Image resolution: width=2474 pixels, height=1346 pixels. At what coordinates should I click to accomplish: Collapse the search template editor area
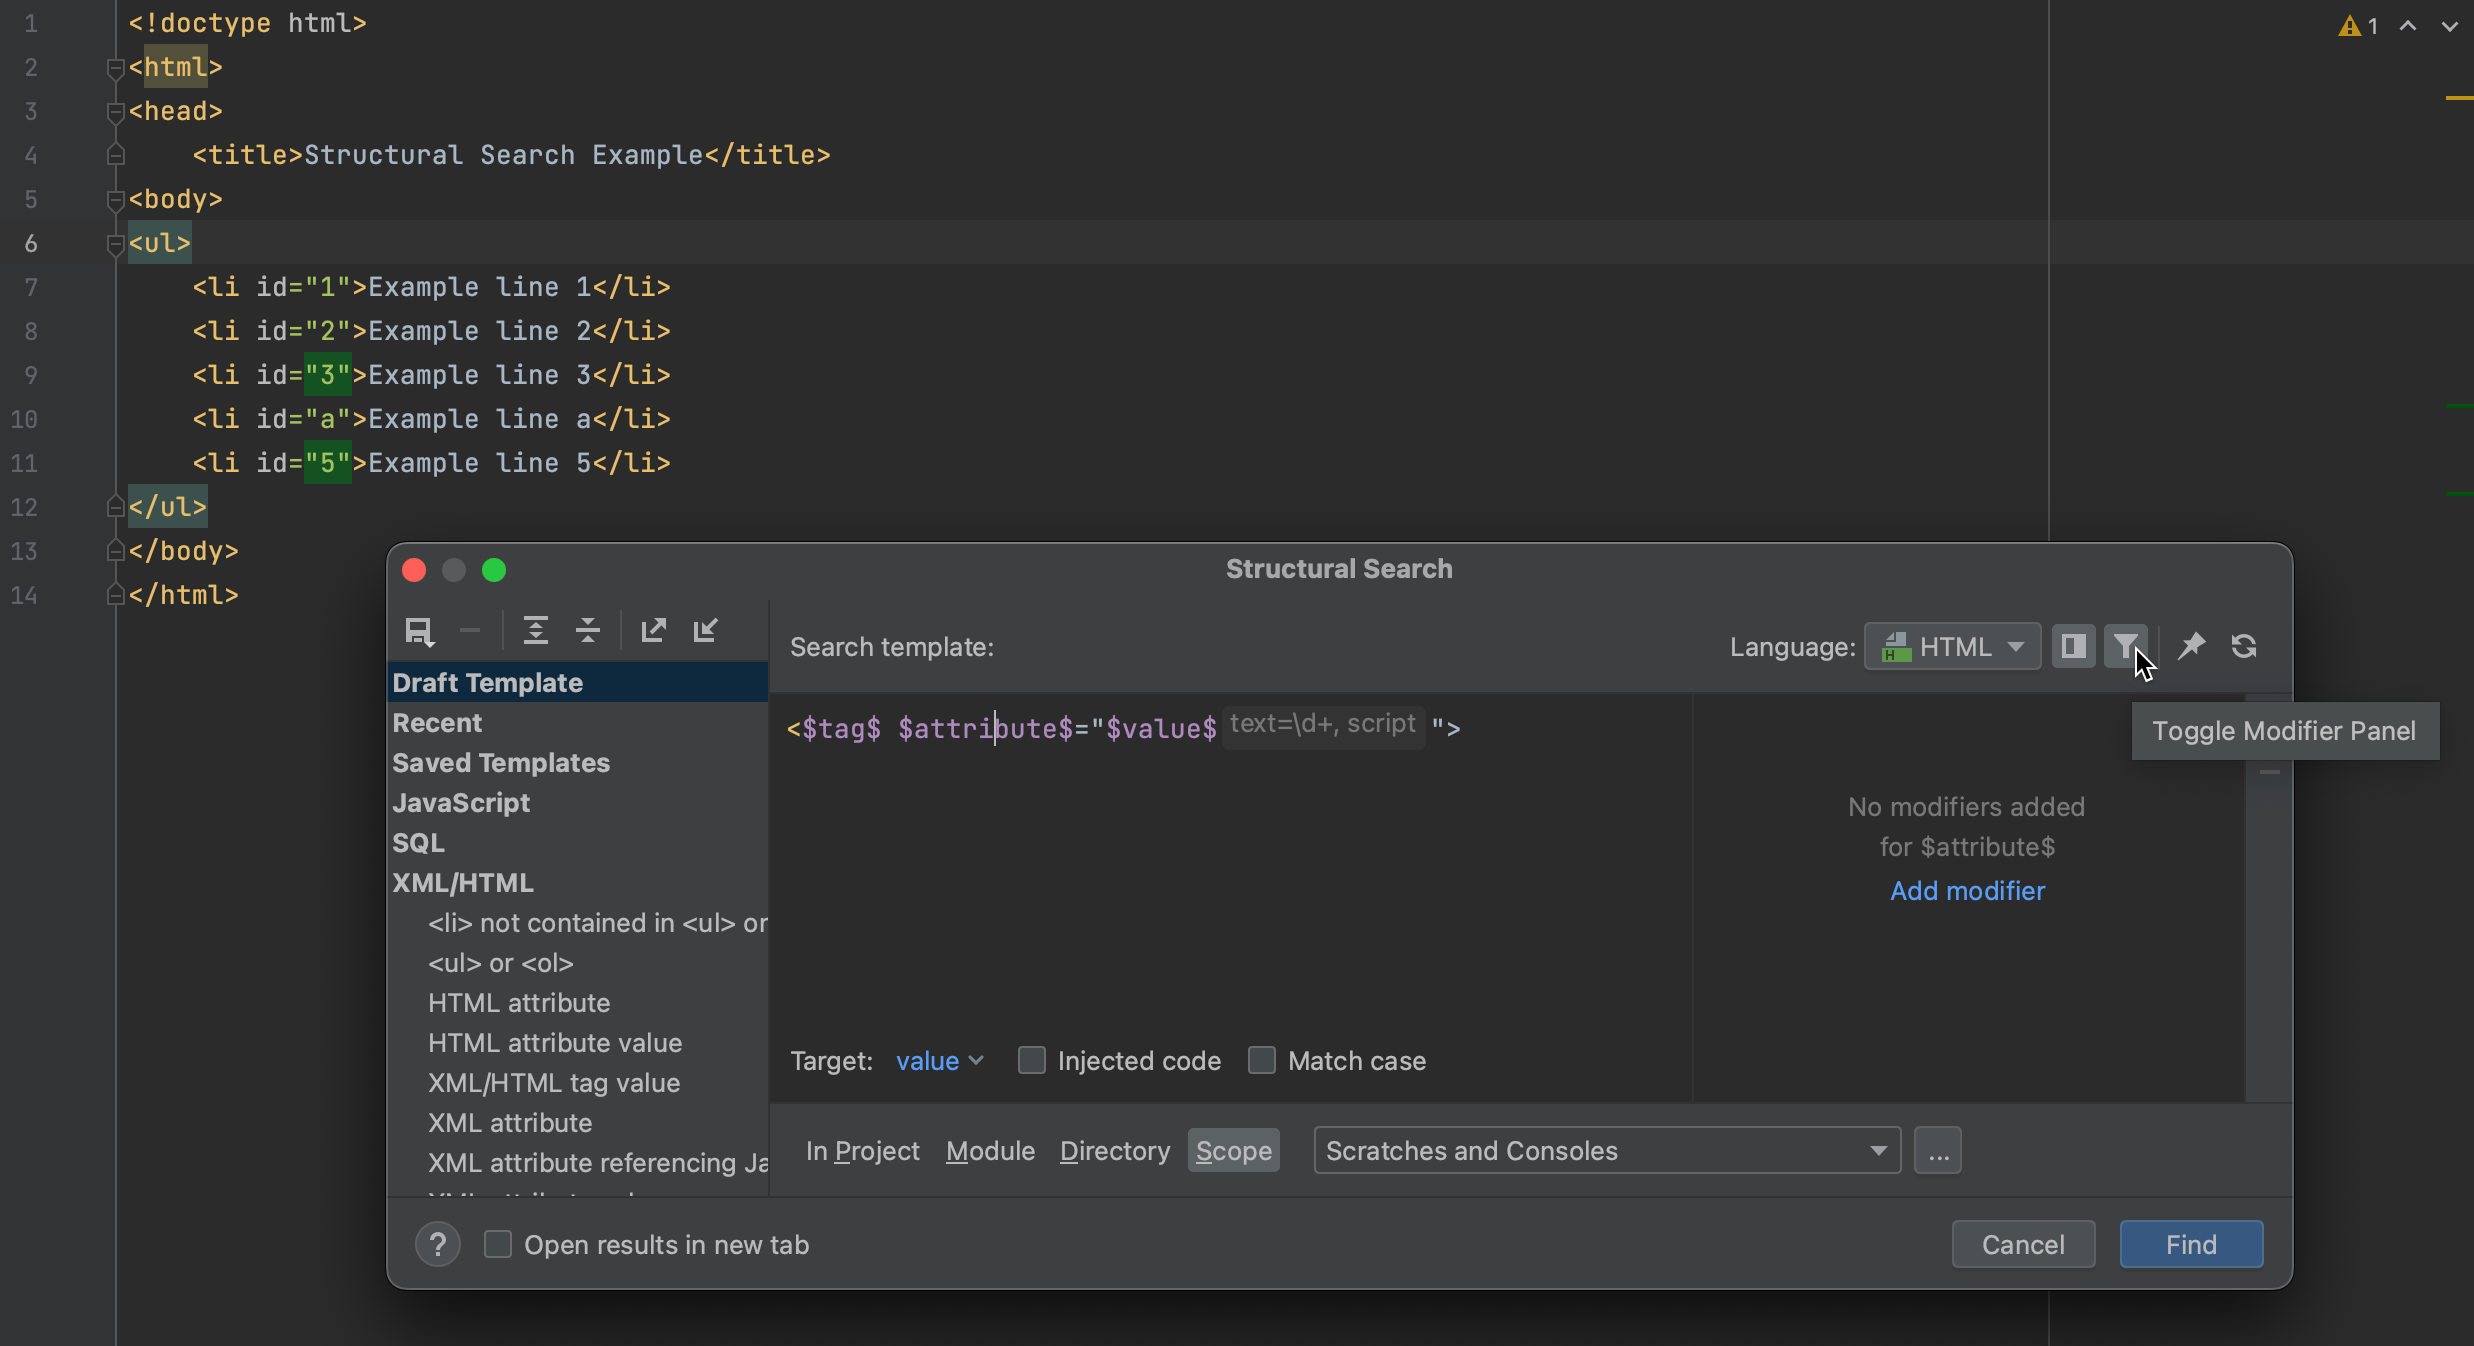click(x=589, y=630)
